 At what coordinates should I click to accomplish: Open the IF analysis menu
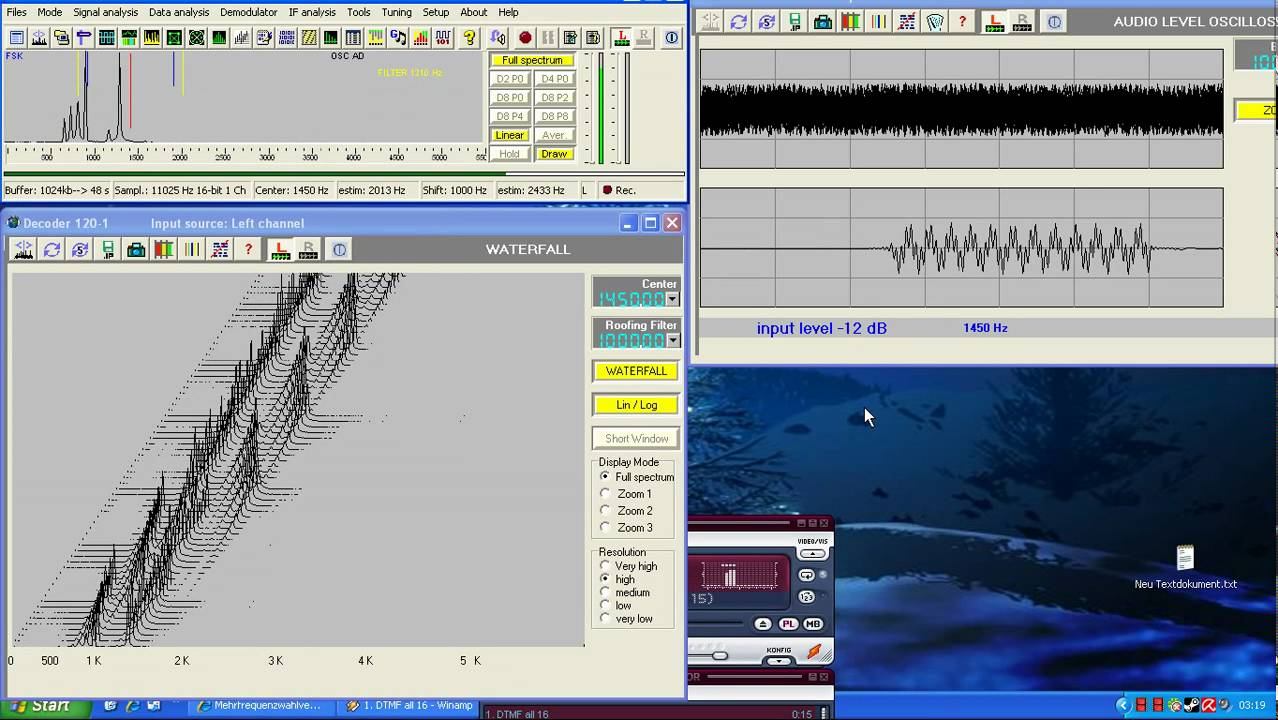coord(312,12)
